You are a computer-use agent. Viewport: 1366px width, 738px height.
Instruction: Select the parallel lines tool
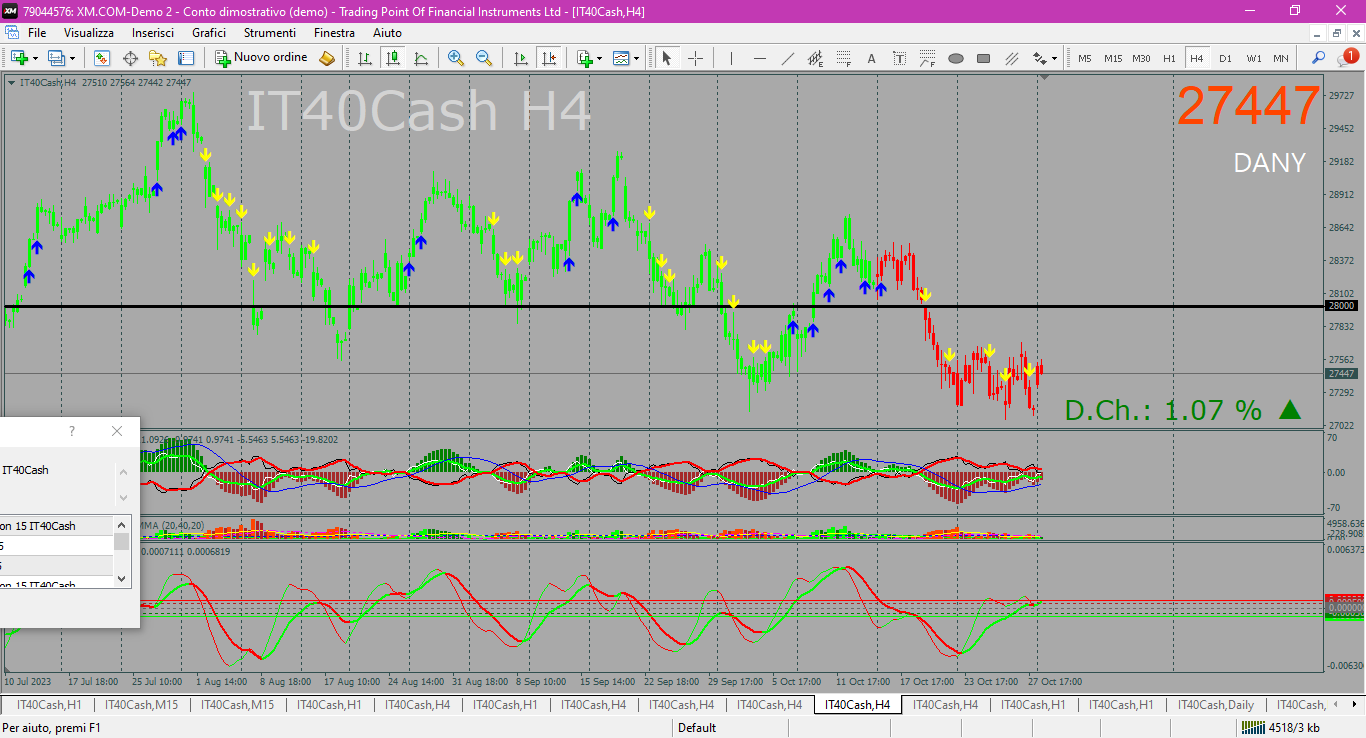pos(1011,58)
